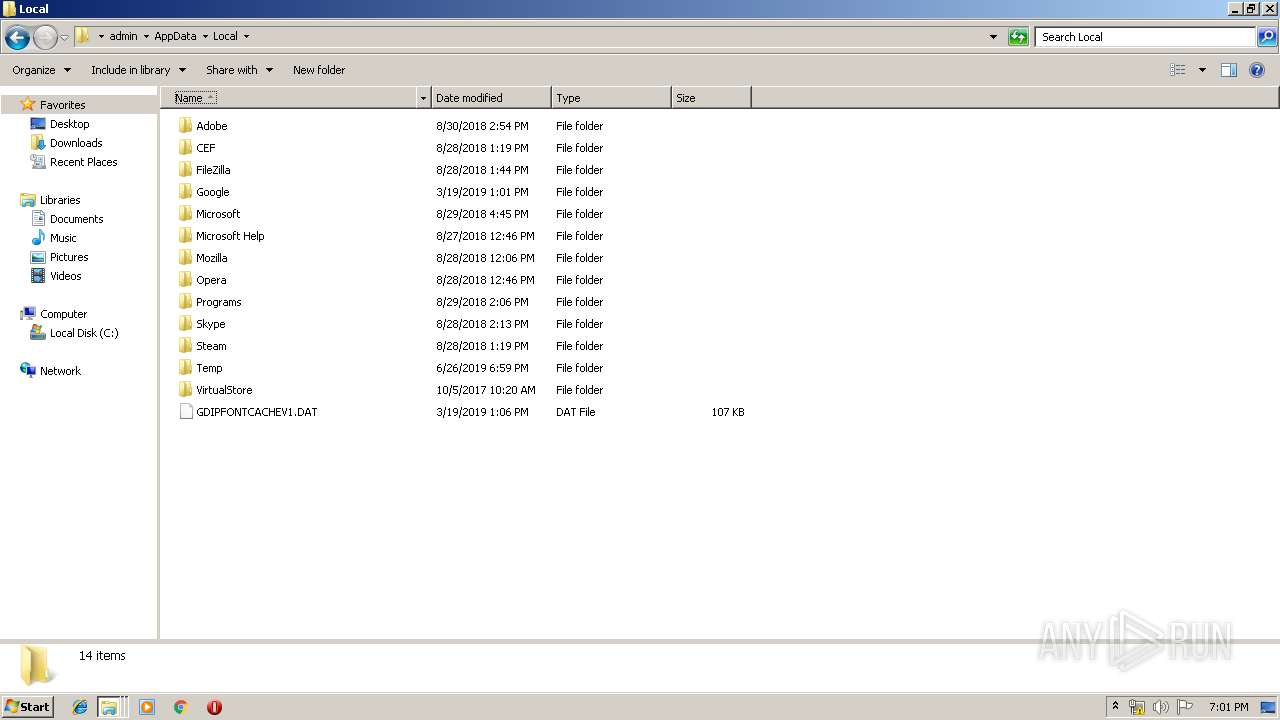The width and height of the screenshot is (1280, 720).
Task: Open the recent pages dropdown arrow
Action: pyautogui.click(x=64, y=38)
